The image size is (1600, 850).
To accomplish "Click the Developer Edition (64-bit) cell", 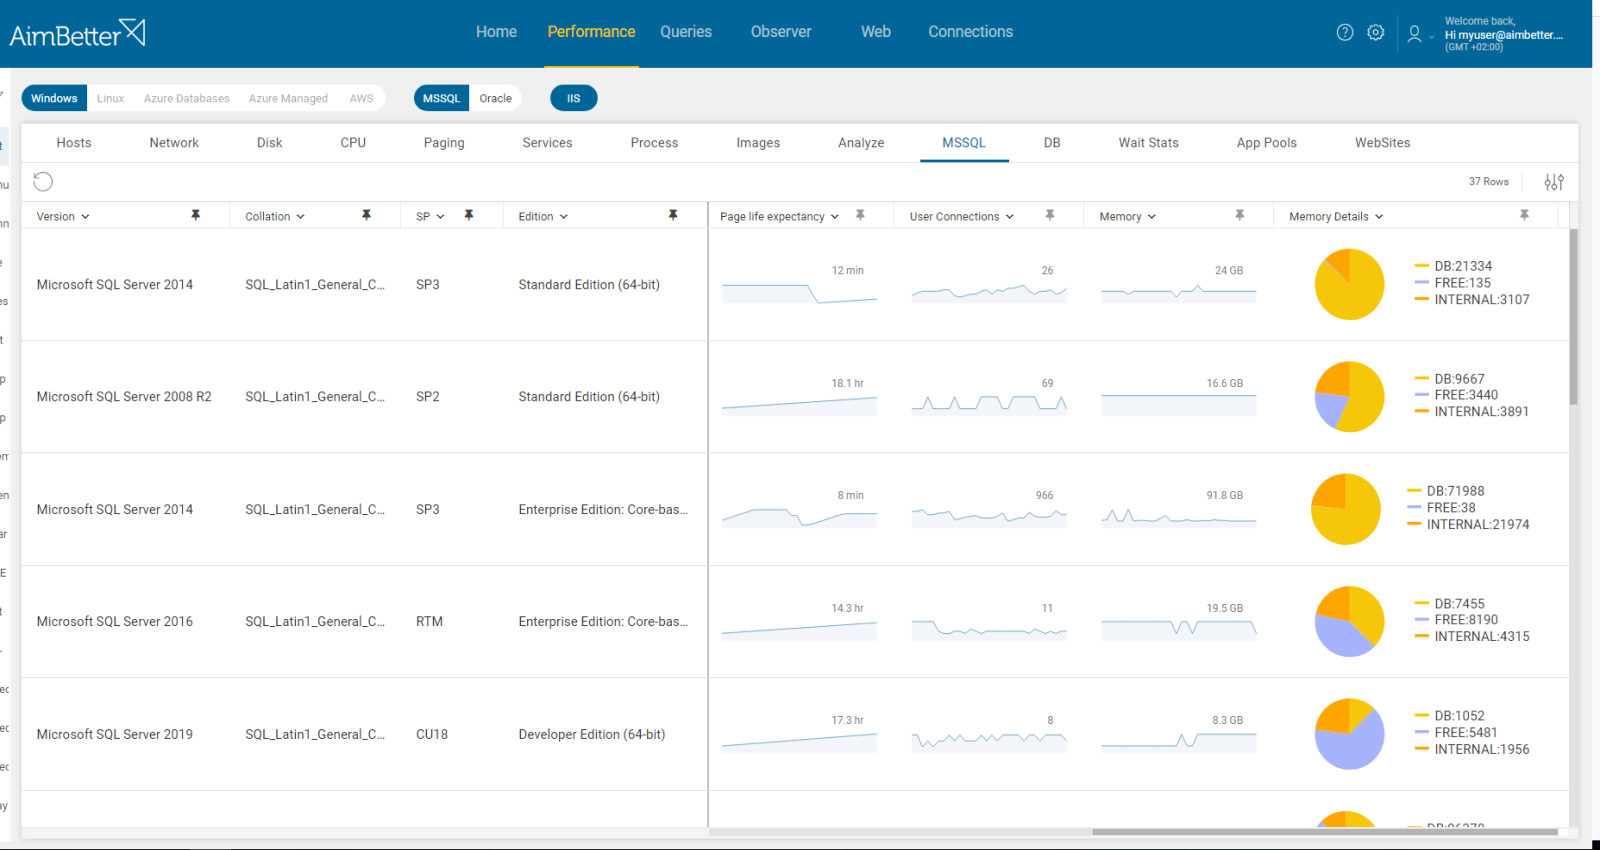I will pyautogui.click(x=591, y=734).
